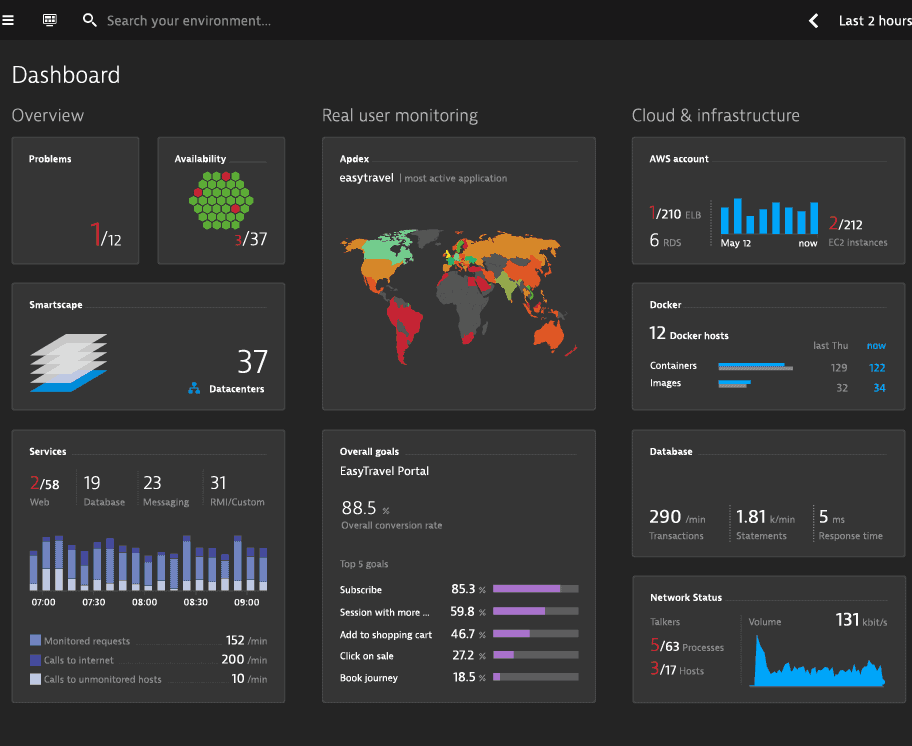The image size is (912, 746).
Task: Click the Containers comparison bar
Action: (x=755, y=367)
